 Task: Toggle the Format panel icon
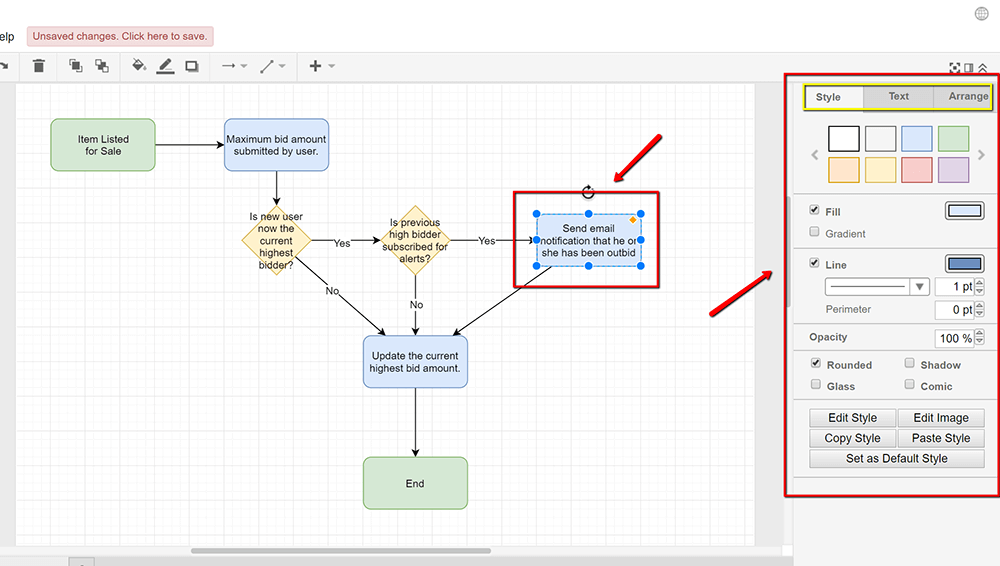tap(969, 68)
